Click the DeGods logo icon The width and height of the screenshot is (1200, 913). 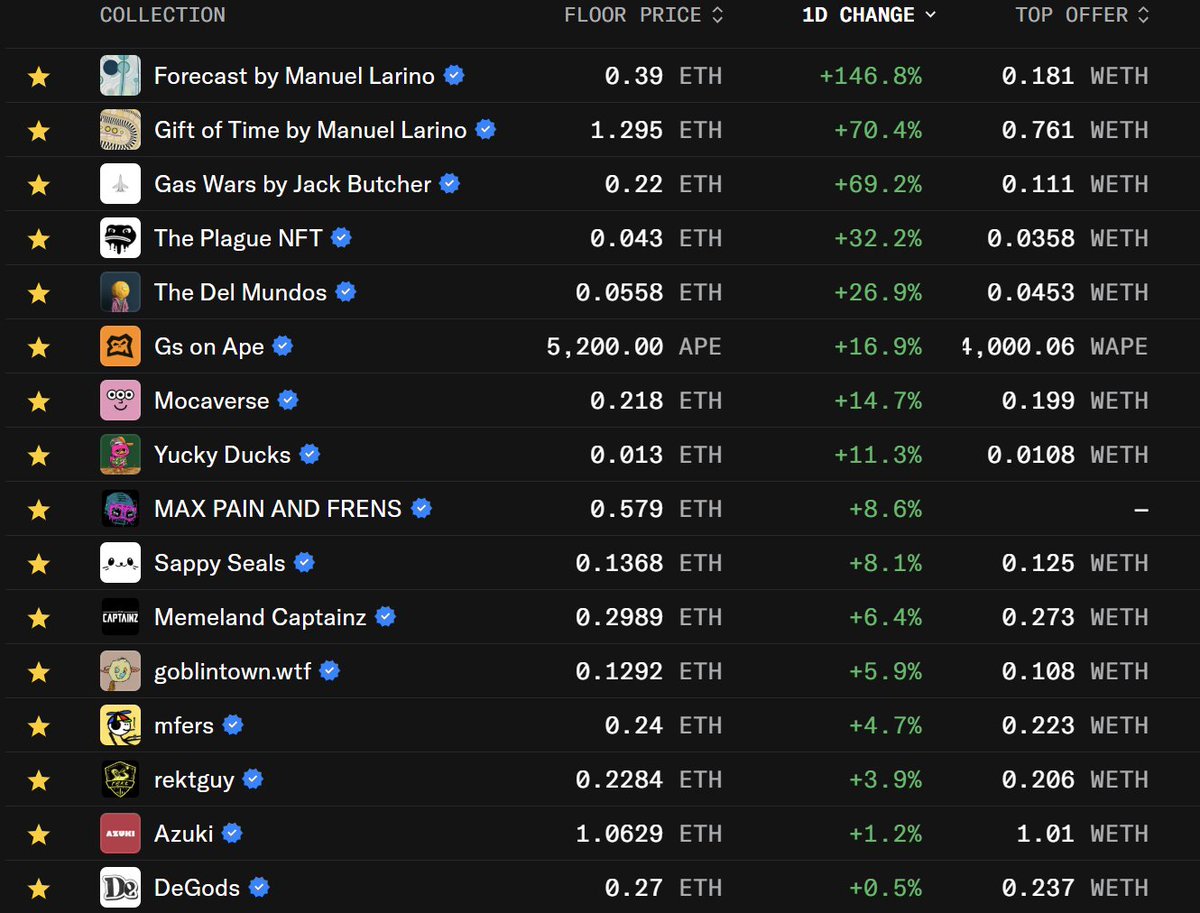point(120,887)
